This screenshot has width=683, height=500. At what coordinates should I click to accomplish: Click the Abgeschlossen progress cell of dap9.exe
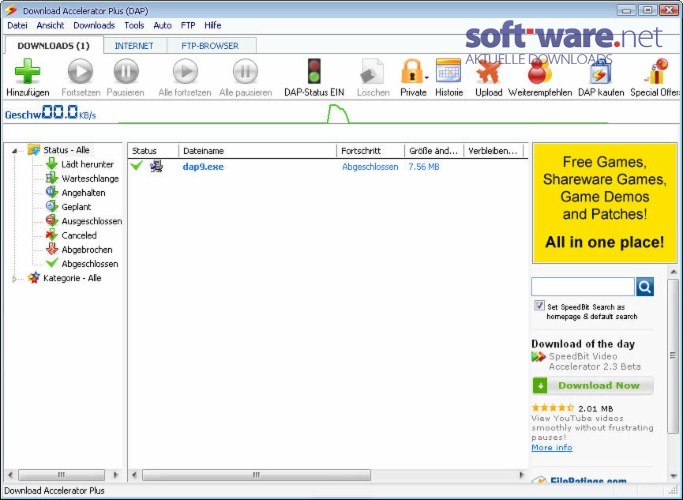[x=370, y=167]
